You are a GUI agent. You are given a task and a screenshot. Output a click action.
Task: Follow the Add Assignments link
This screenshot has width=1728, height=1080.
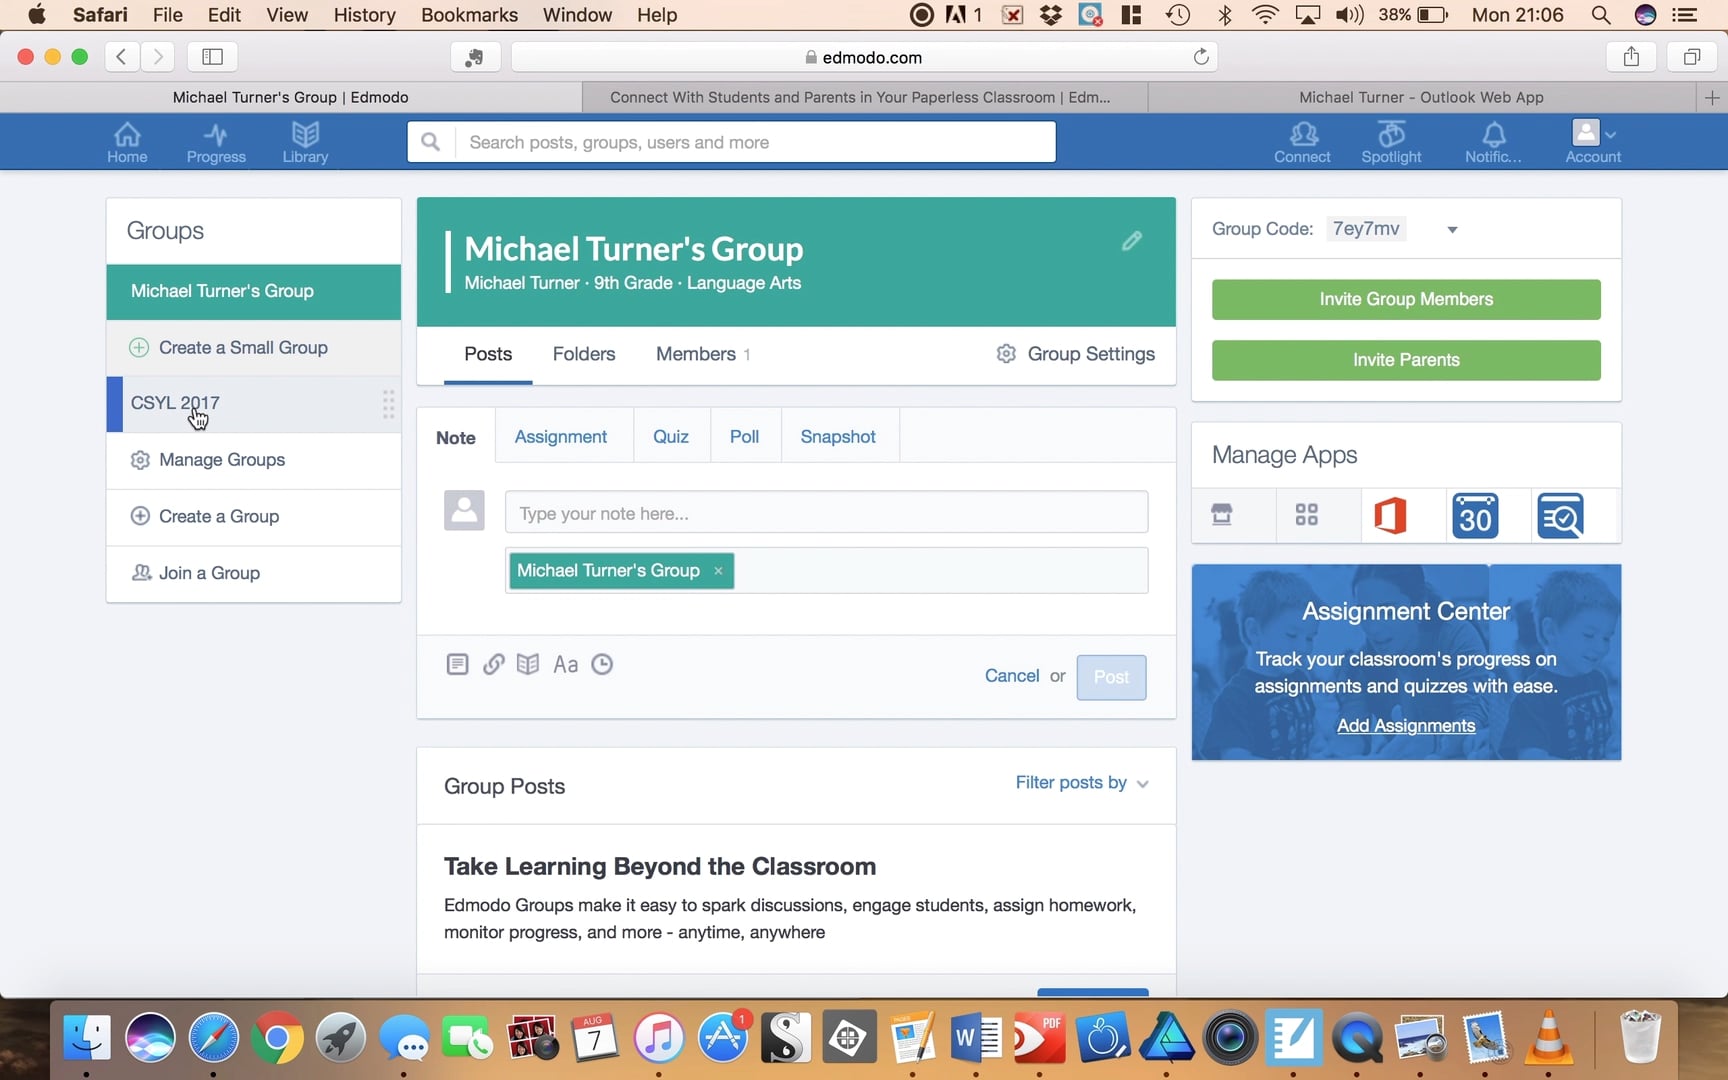click(x=1406, y=726)
